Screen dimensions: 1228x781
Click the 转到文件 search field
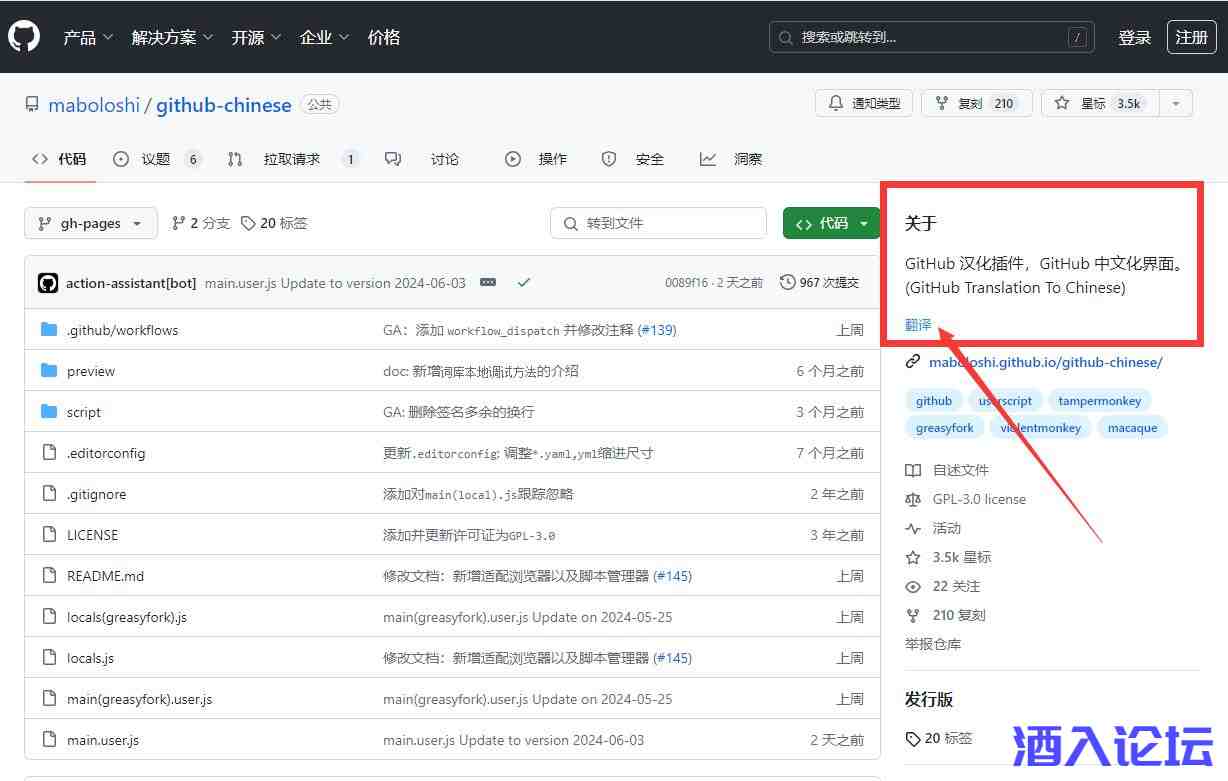coord(658,223)
